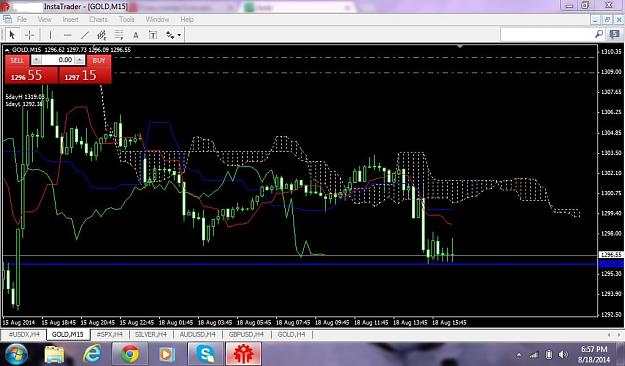The width and height of the screenshot is (625, 366).
Task: Click the 1296.55 current price label
Action: click(x=611, y=254)
